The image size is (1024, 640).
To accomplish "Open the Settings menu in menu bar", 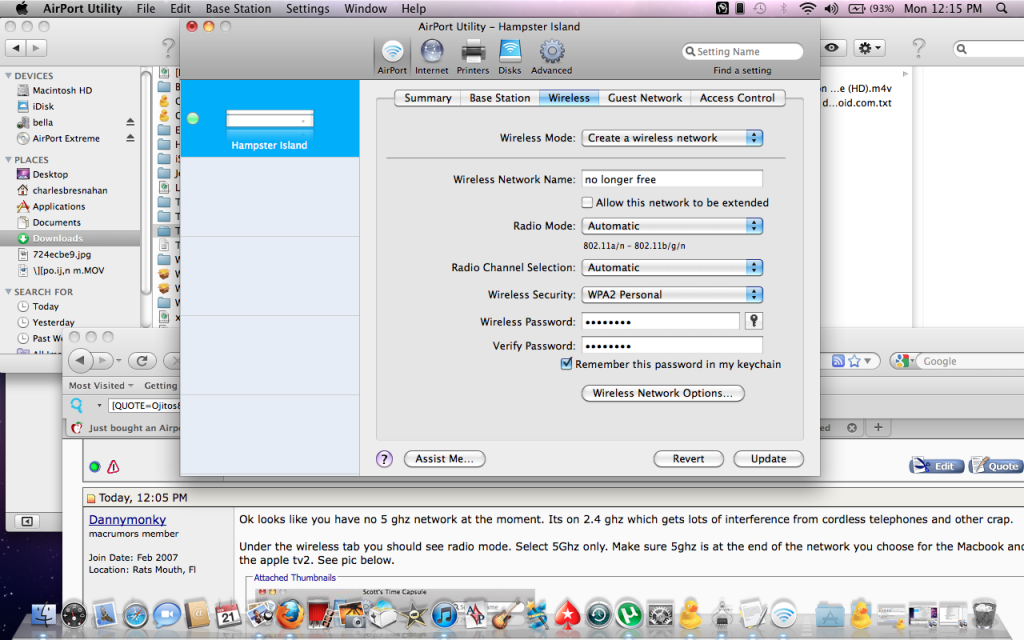I will pyautogui.click(x=307, y=8).
